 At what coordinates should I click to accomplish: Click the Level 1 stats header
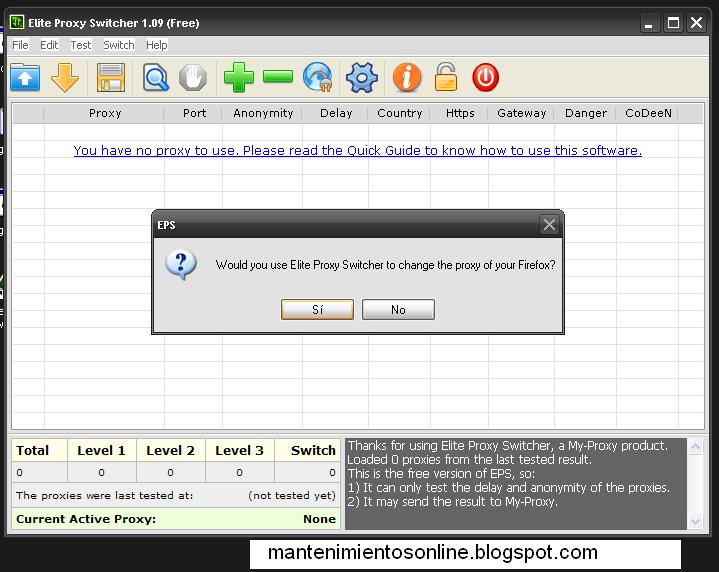point(102,450)
